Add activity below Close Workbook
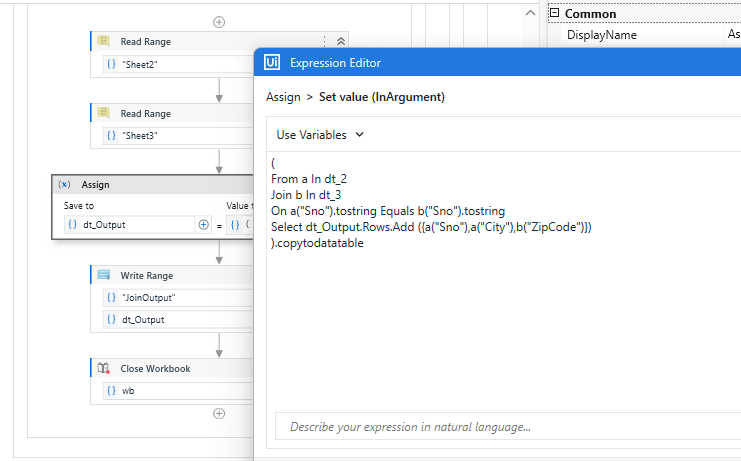 point(219,413)
